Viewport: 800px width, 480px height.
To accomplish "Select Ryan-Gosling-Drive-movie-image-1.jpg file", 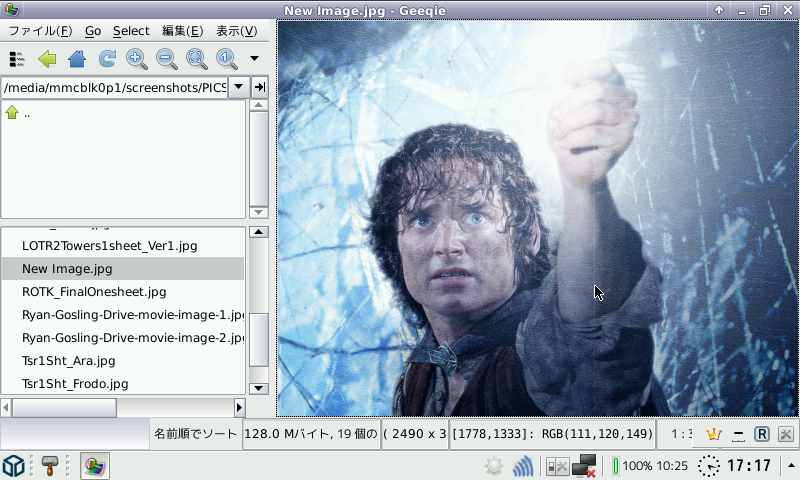I will pos(123,315).
